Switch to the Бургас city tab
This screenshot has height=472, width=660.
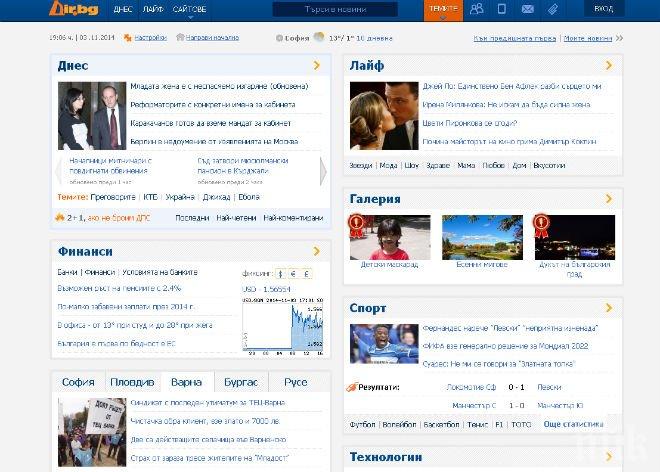coord(241,382)
